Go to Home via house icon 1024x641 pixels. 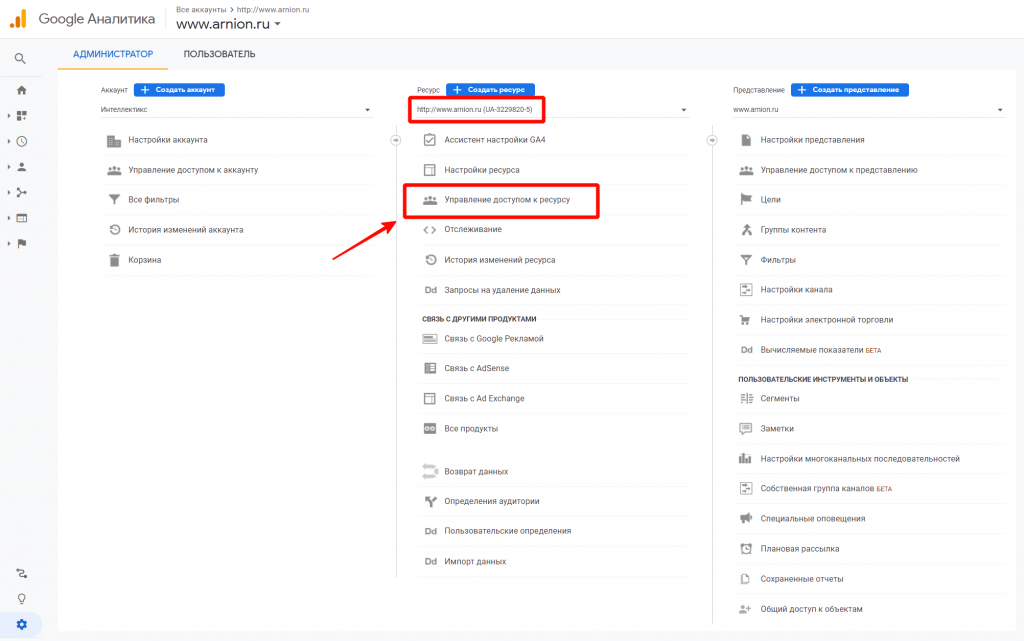pyautogui.click(x=22, y=90)
